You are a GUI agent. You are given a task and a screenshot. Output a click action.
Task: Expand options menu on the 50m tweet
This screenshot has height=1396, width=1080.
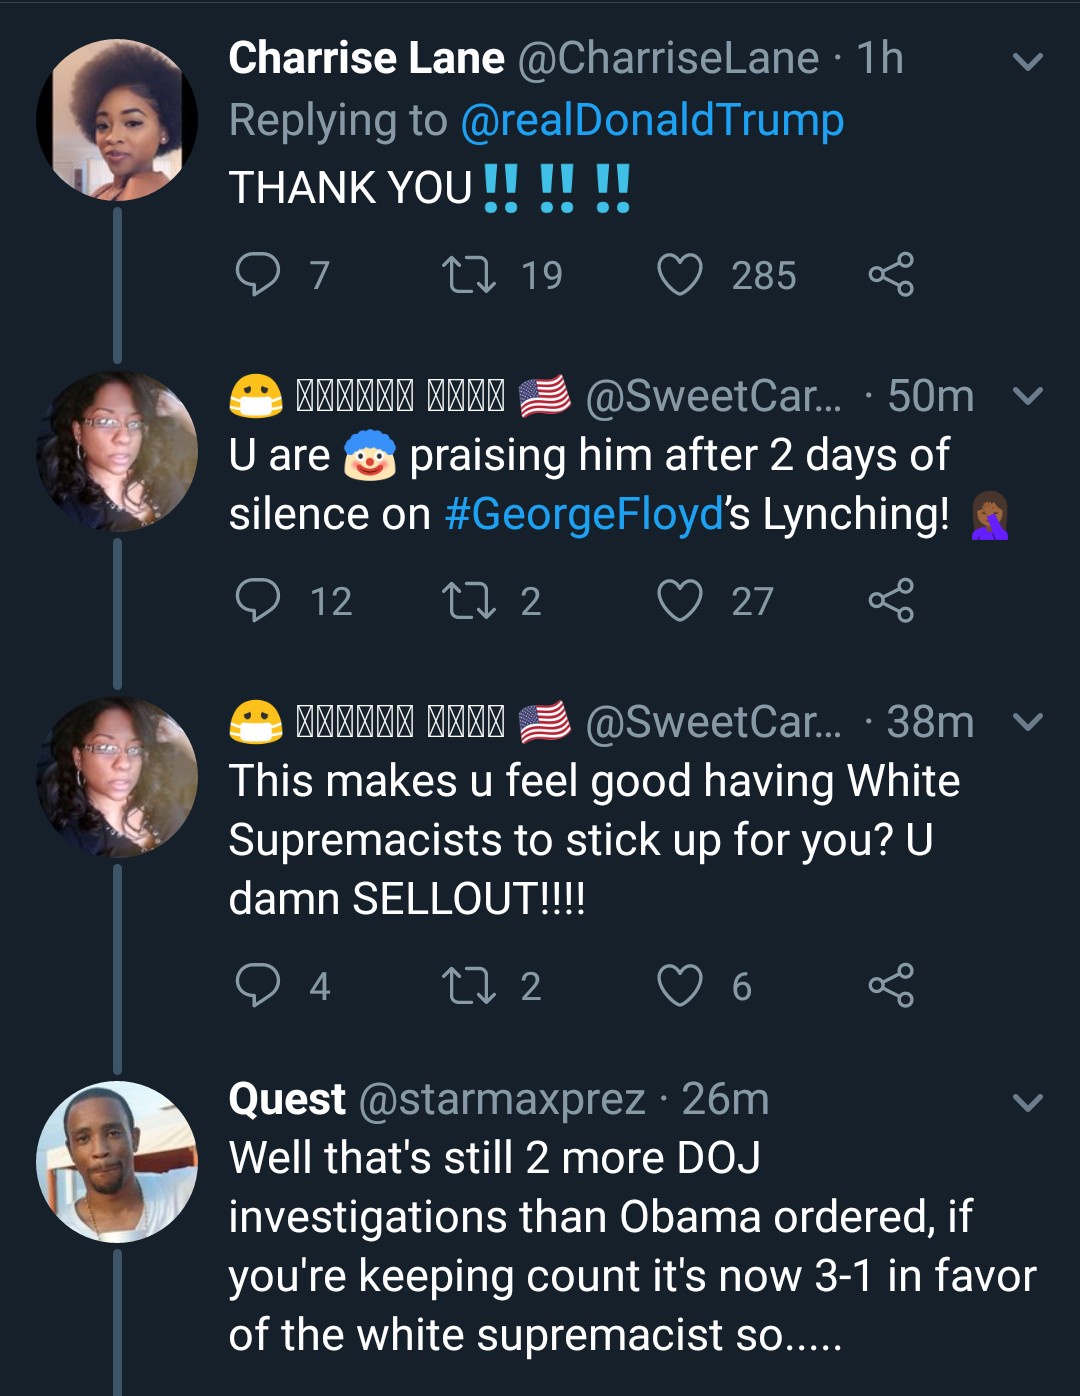point(1028,397)
